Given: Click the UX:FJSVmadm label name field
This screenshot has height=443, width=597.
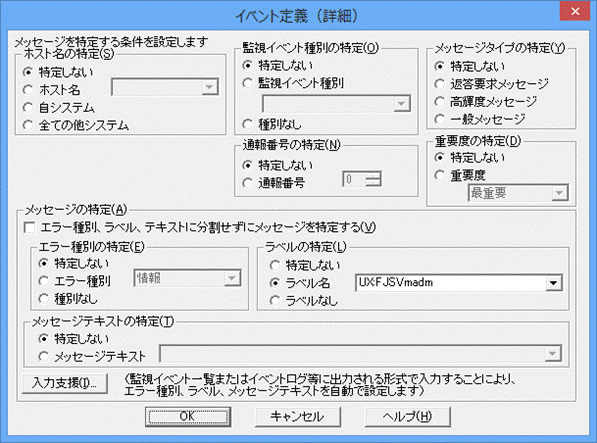Looking at the screenshot, I should point(451,283).
